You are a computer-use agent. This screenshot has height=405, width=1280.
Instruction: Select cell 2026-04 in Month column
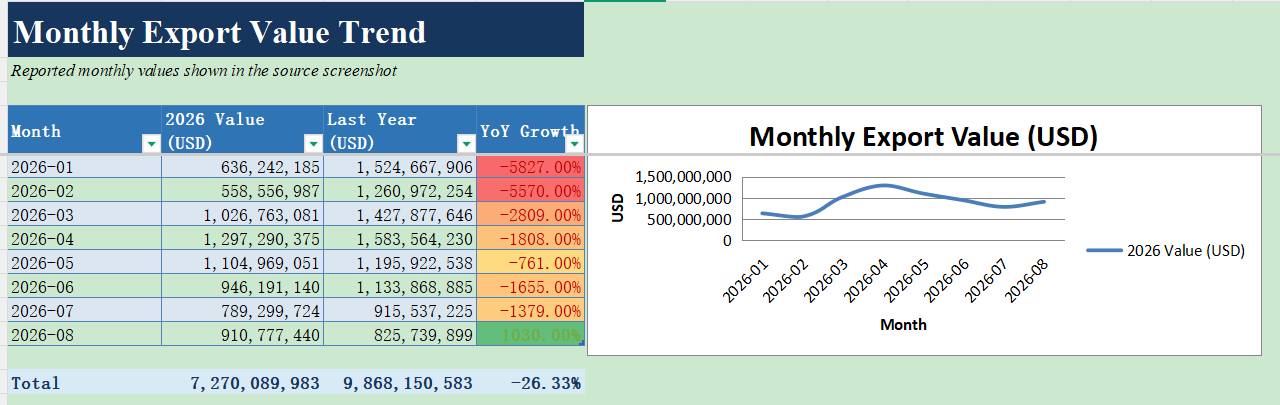(85, 239)
